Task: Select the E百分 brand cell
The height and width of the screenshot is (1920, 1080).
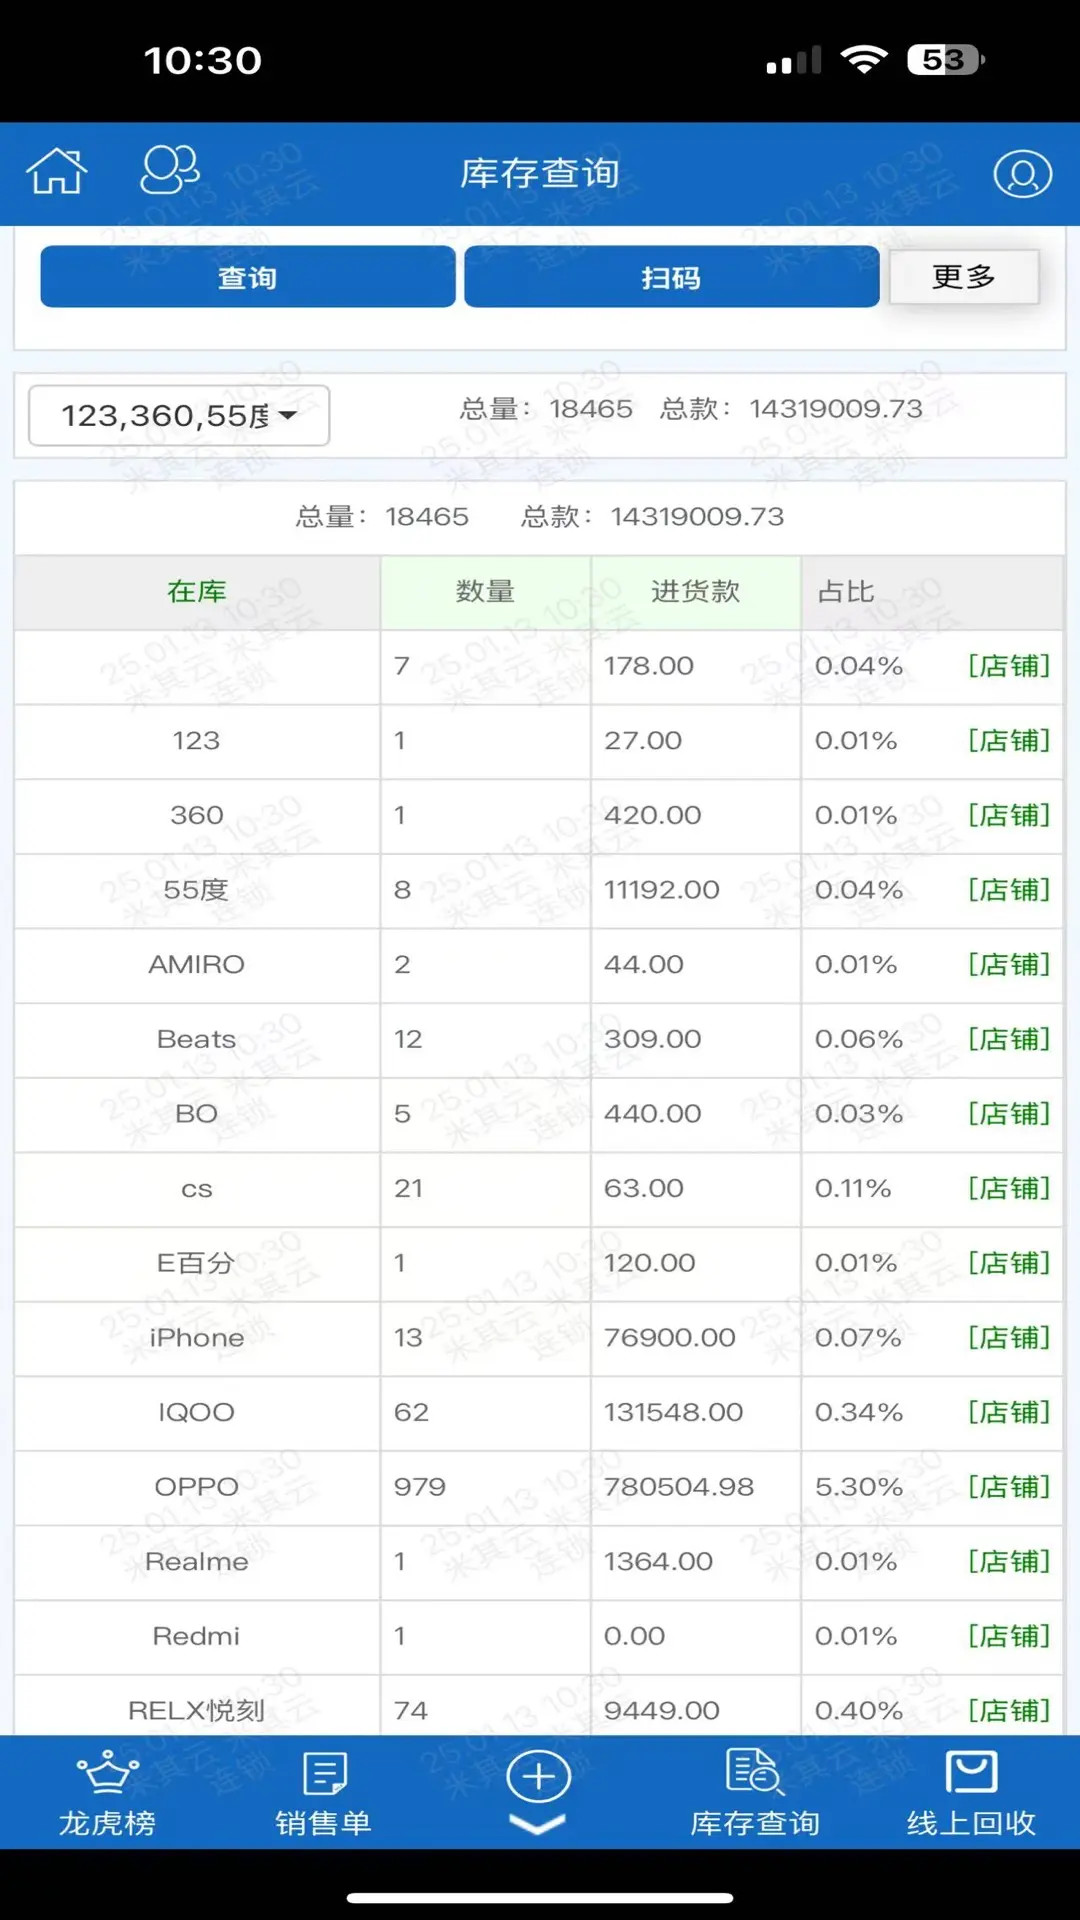Action: click(x=197, y=1263)
